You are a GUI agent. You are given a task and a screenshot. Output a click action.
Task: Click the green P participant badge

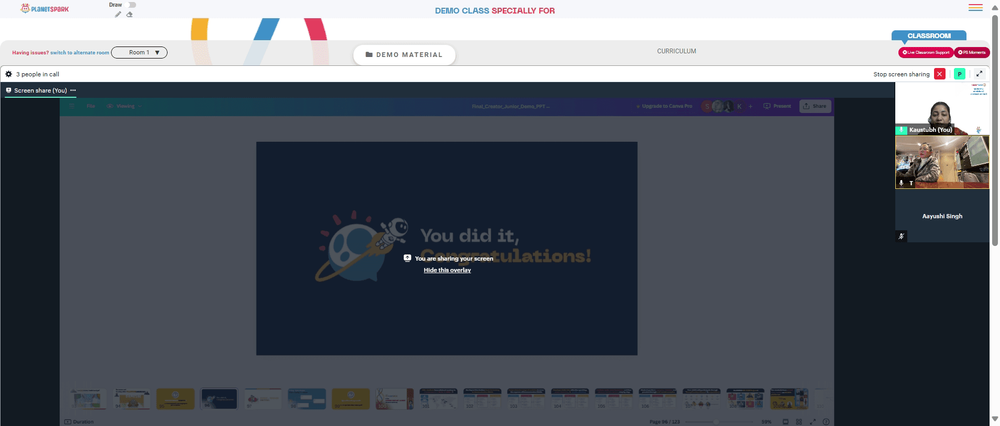click(x=959, y=74)
